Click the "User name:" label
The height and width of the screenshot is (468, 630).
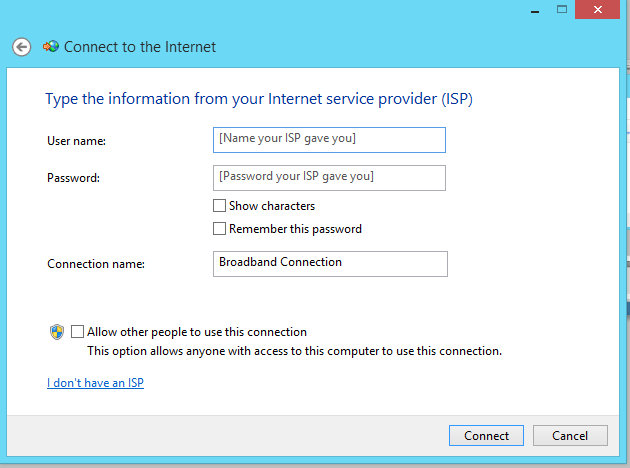76,141
